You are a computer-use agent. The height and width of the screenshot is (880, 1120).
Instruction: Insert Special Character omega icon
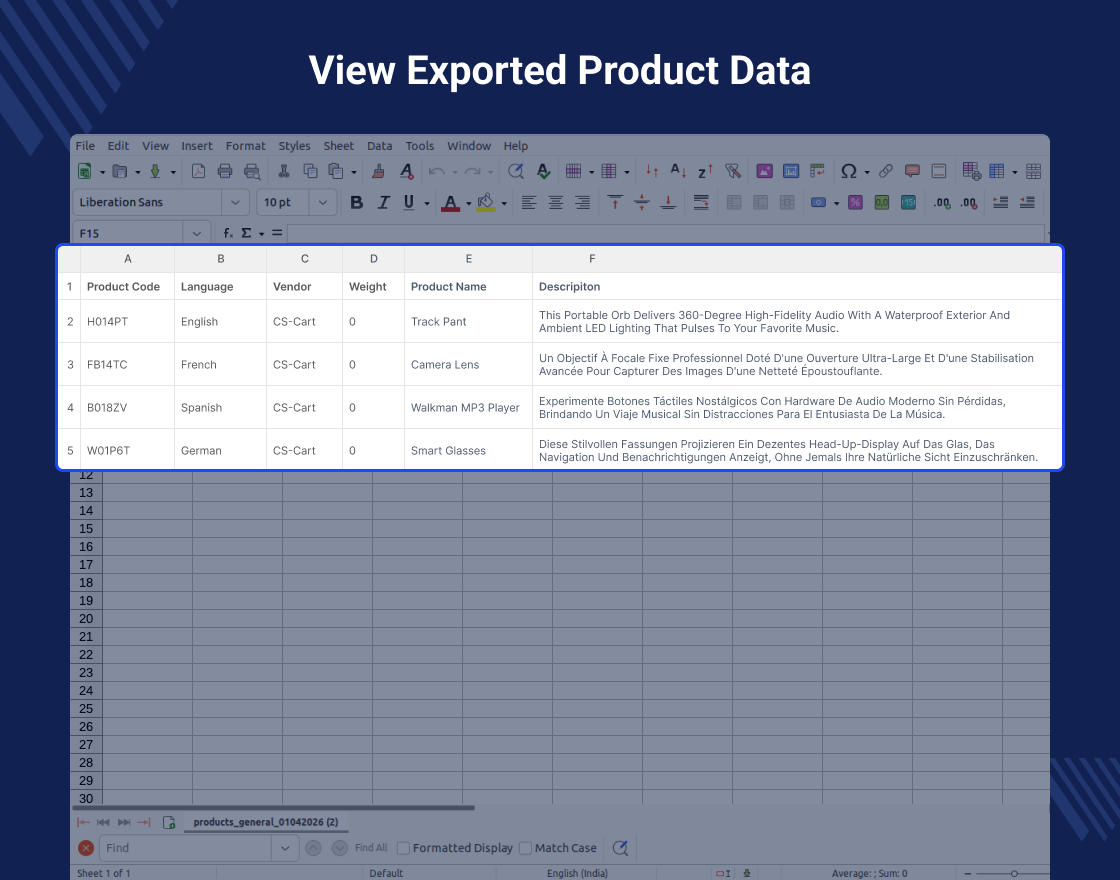849,171
